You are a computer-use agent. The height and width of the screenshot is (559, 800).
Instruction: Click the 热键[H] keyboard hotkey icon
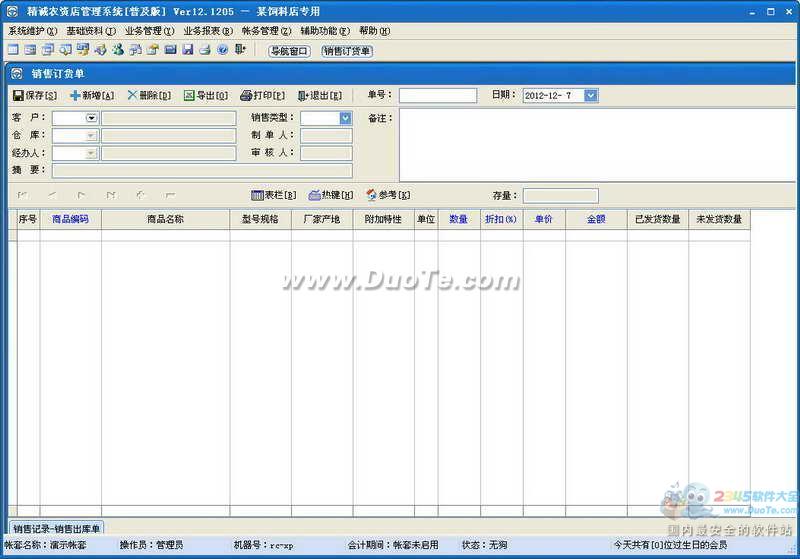pyautogui.click(x=314, y=195)
